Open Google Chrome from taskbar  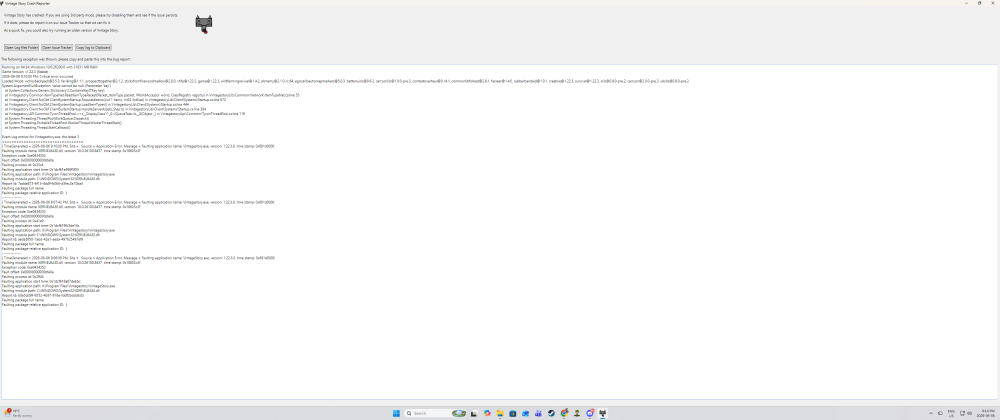pyautogui.click(x=564, y=413)
